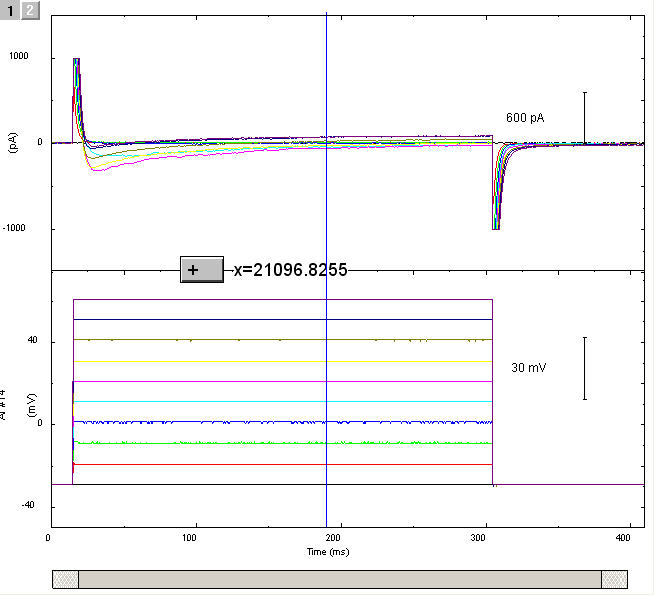This screenshot has height=596, width=655.
Task: Select the noisy green voltage trace
Action: coord(250,442)
